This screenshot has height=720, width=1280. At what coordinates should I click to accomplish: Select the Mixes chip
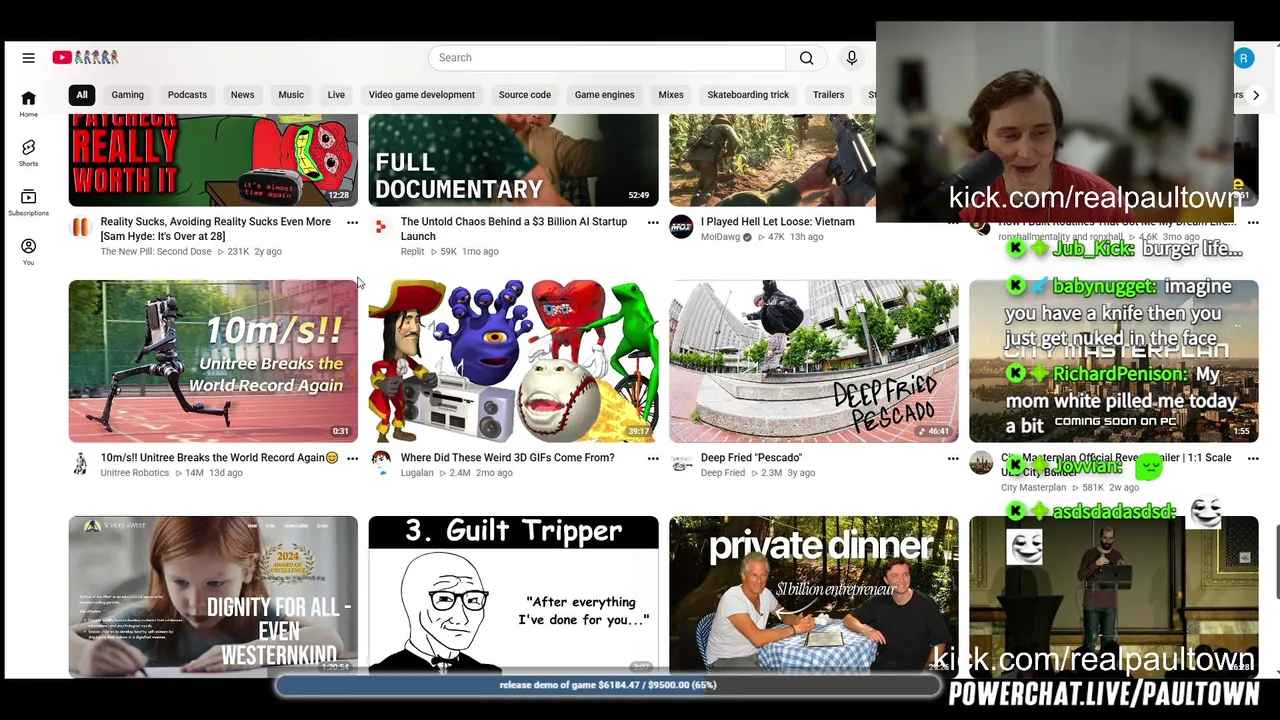[x=671, y=95]
